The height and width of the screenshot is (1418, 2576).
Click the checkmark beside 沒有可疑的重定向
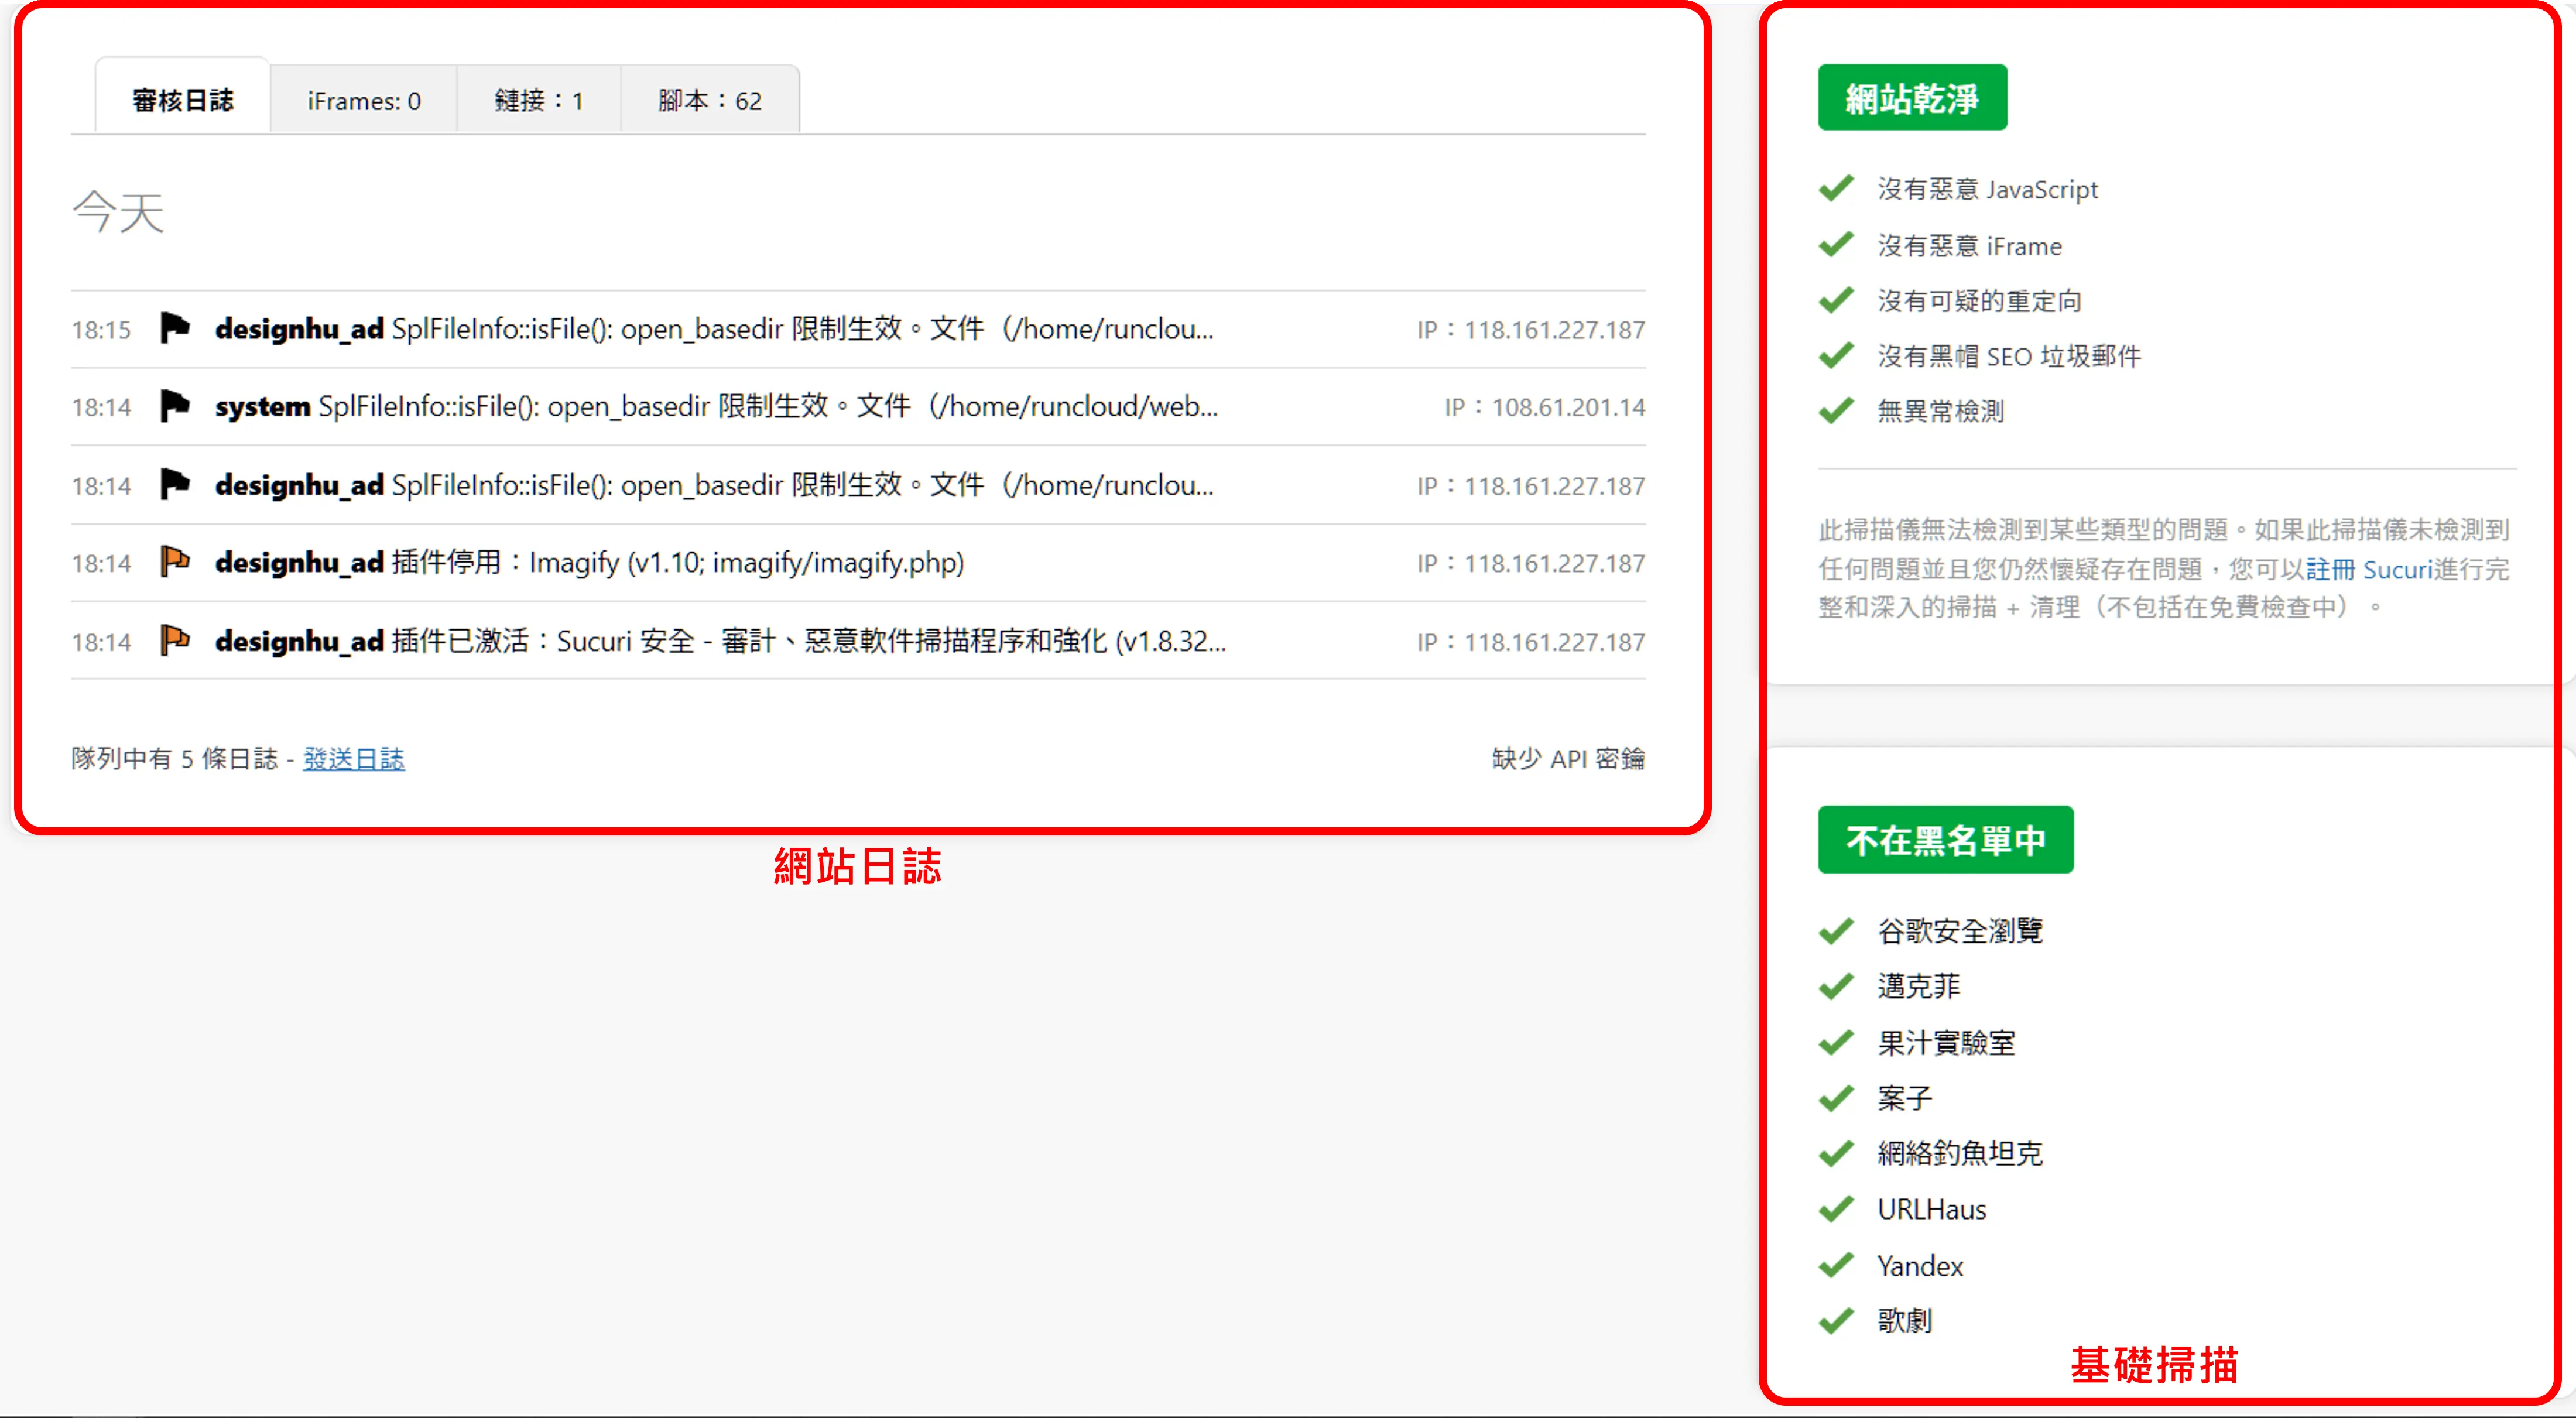[x=1836, y=300]
